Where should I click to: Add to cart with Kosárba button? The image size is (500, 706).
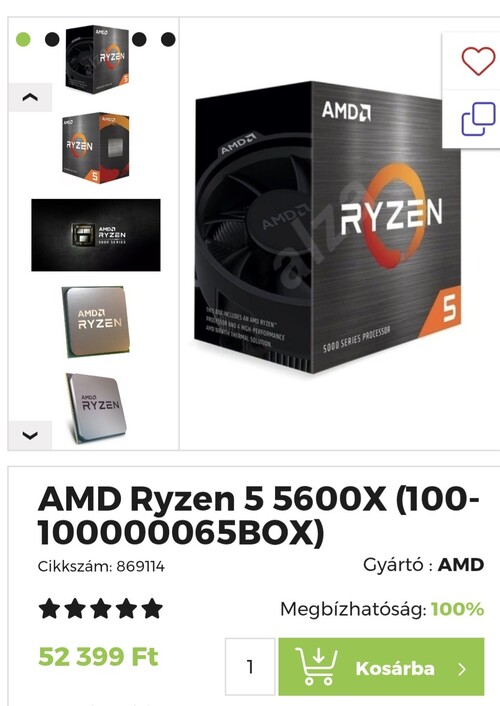coord(382,667)
